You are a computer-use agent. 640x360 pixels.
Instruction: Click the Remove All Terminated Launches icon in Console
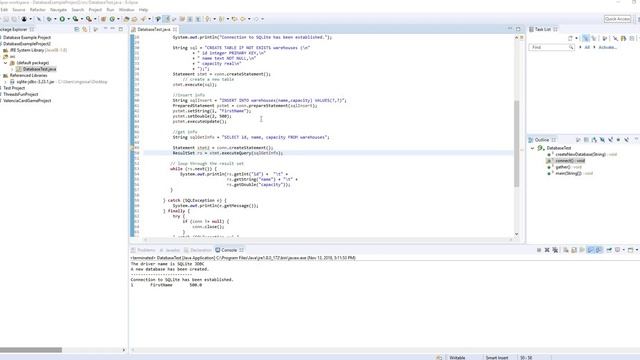click(x=555, y=250)
